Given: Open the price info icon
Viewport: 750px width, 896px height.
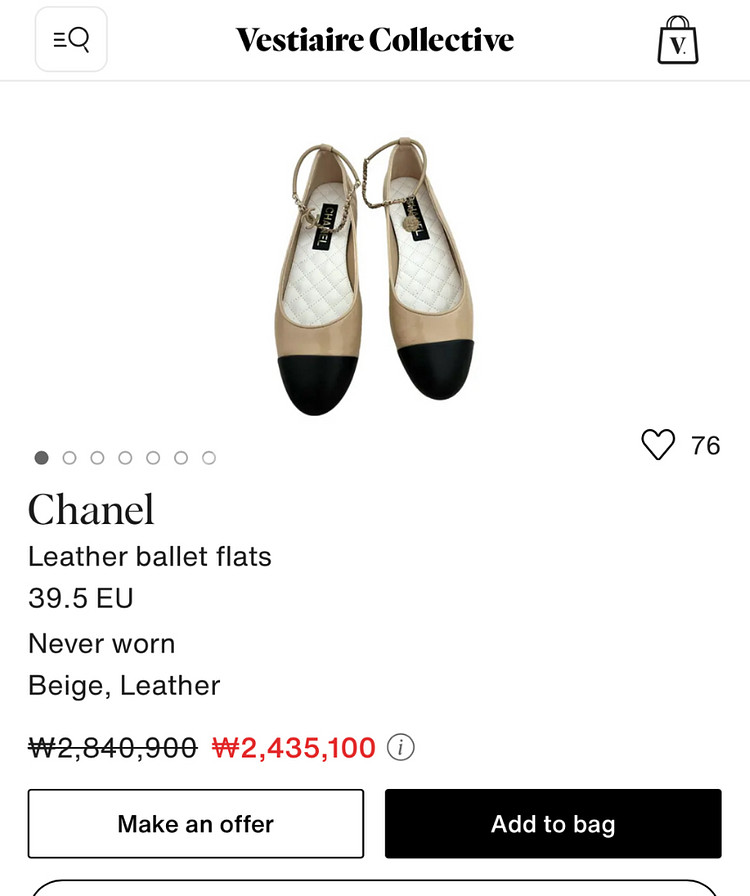Looking at the screenshot, I should 401,747.
